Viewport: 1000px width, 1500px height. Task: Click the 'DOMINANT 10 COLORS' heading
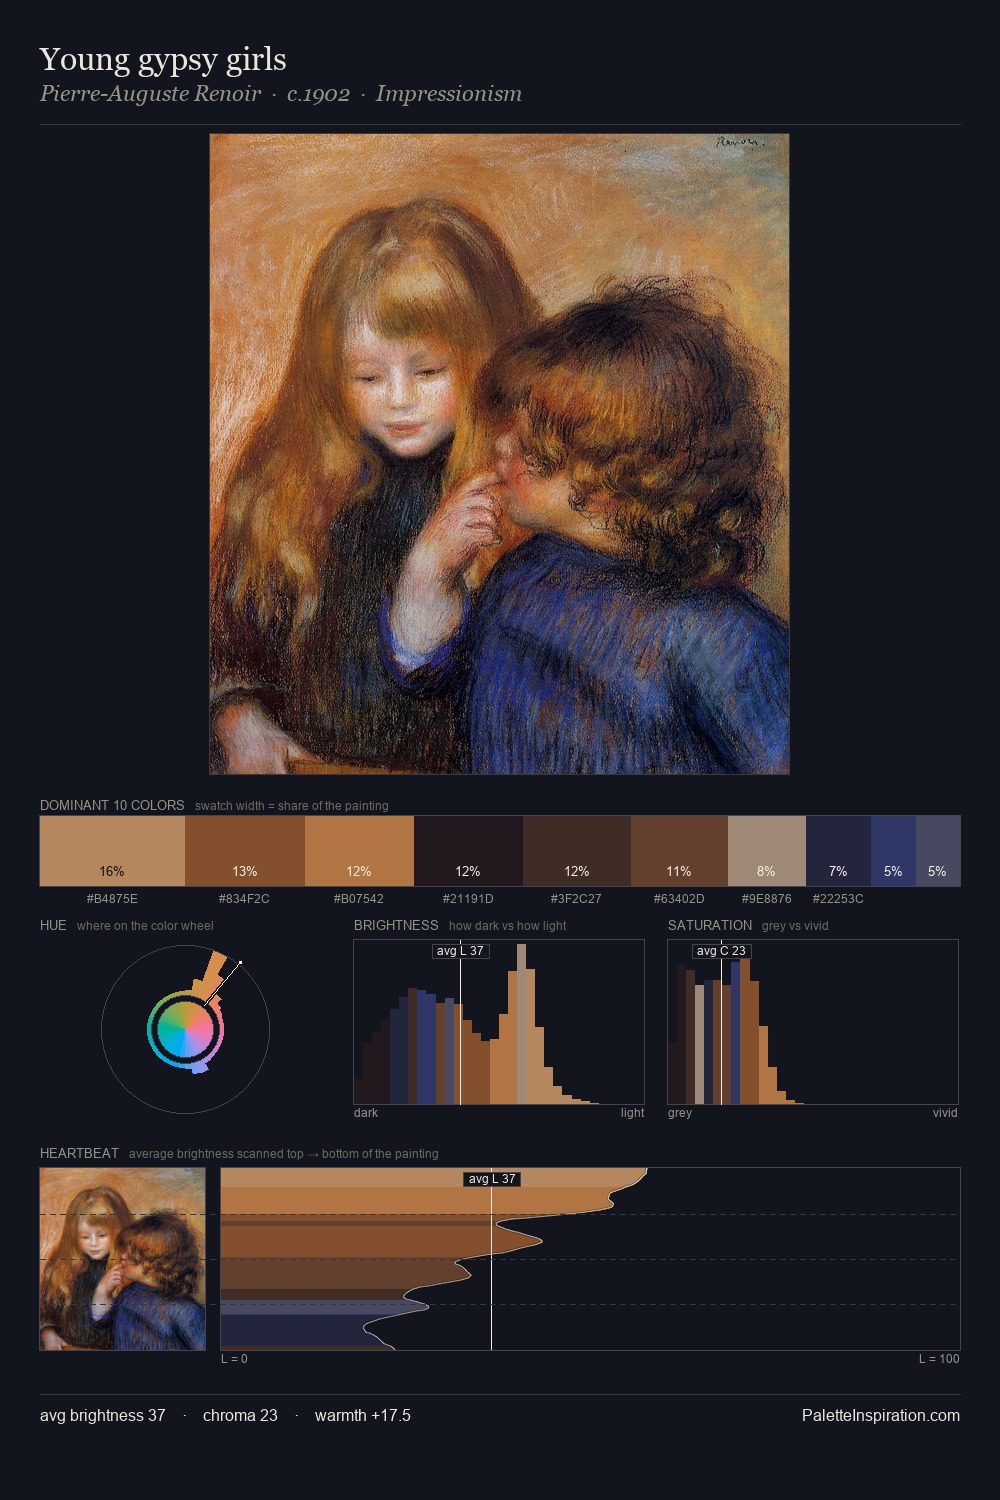tap(112, 805)
